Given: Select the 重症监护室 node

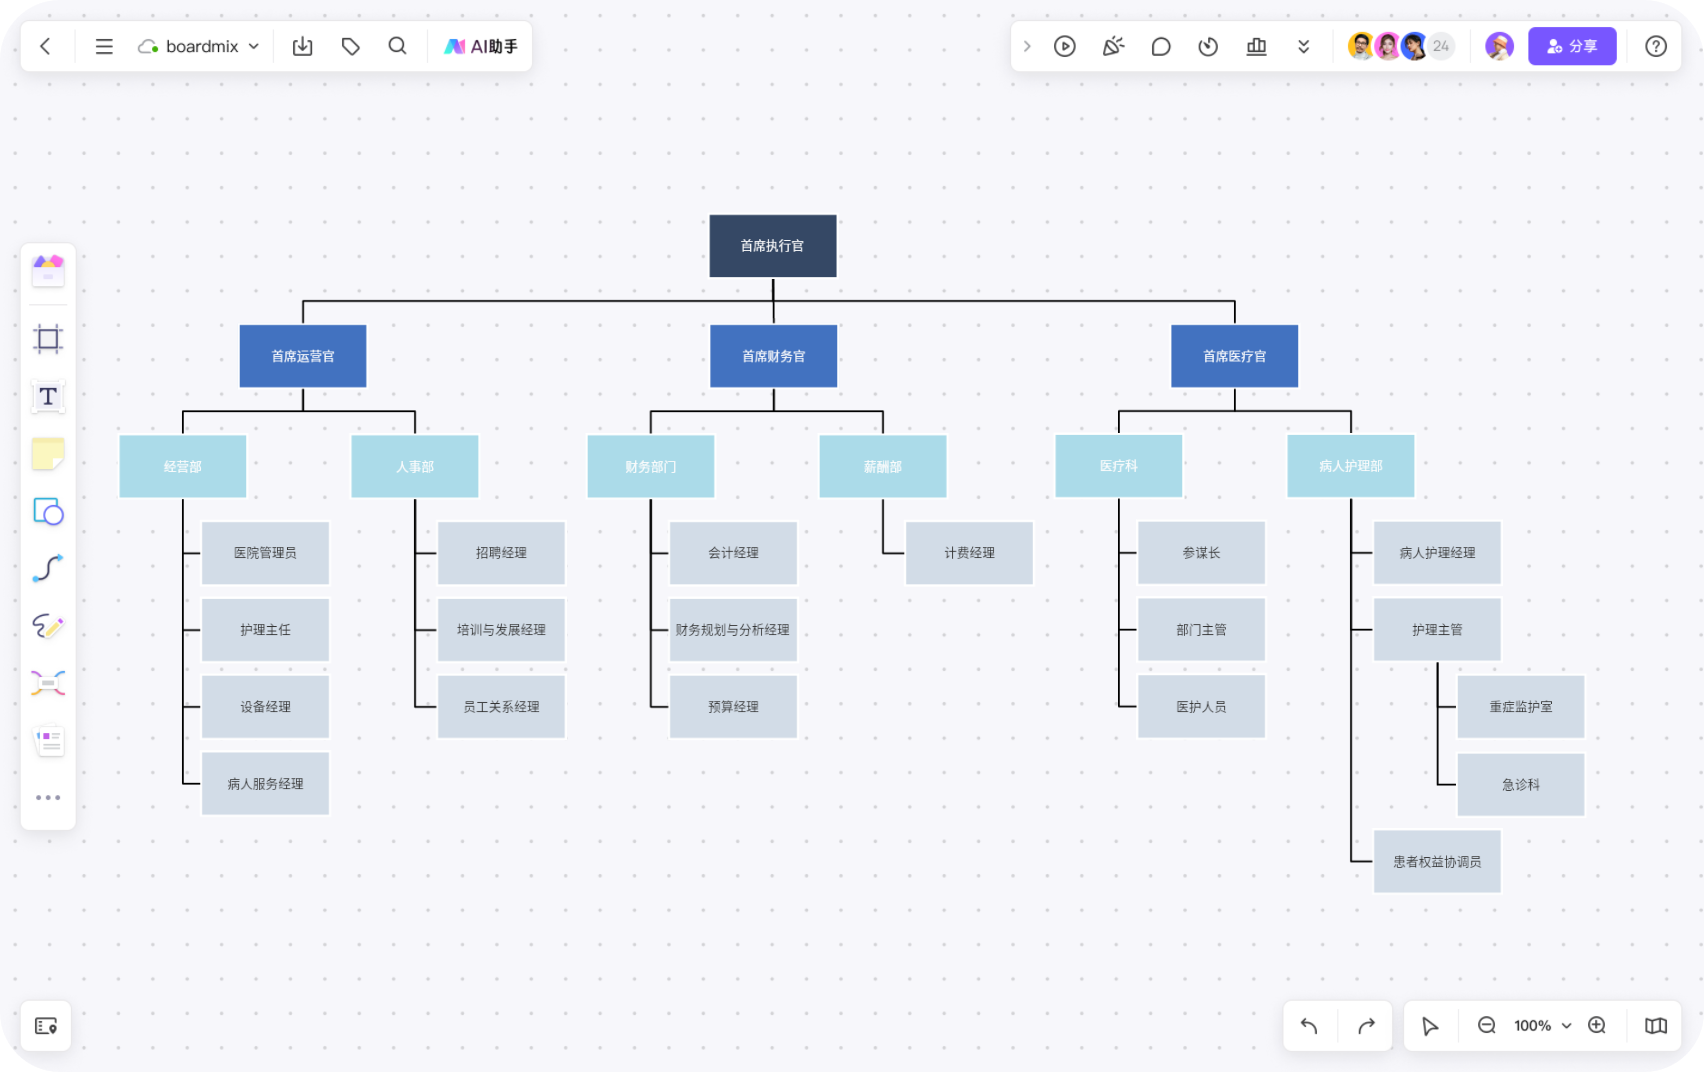Looking at the screenshot, I should [x=1521, y=707].
